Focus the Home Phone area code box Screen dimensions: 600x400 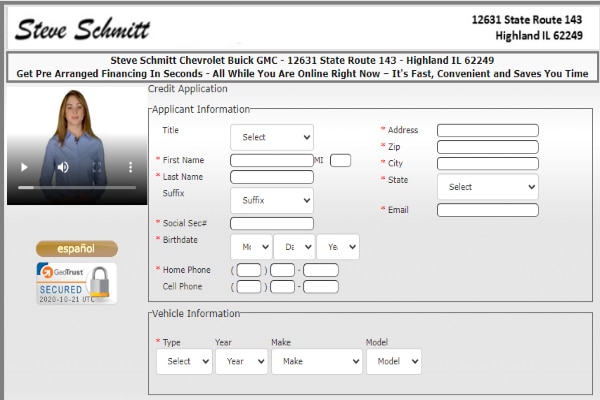[249, 270]
